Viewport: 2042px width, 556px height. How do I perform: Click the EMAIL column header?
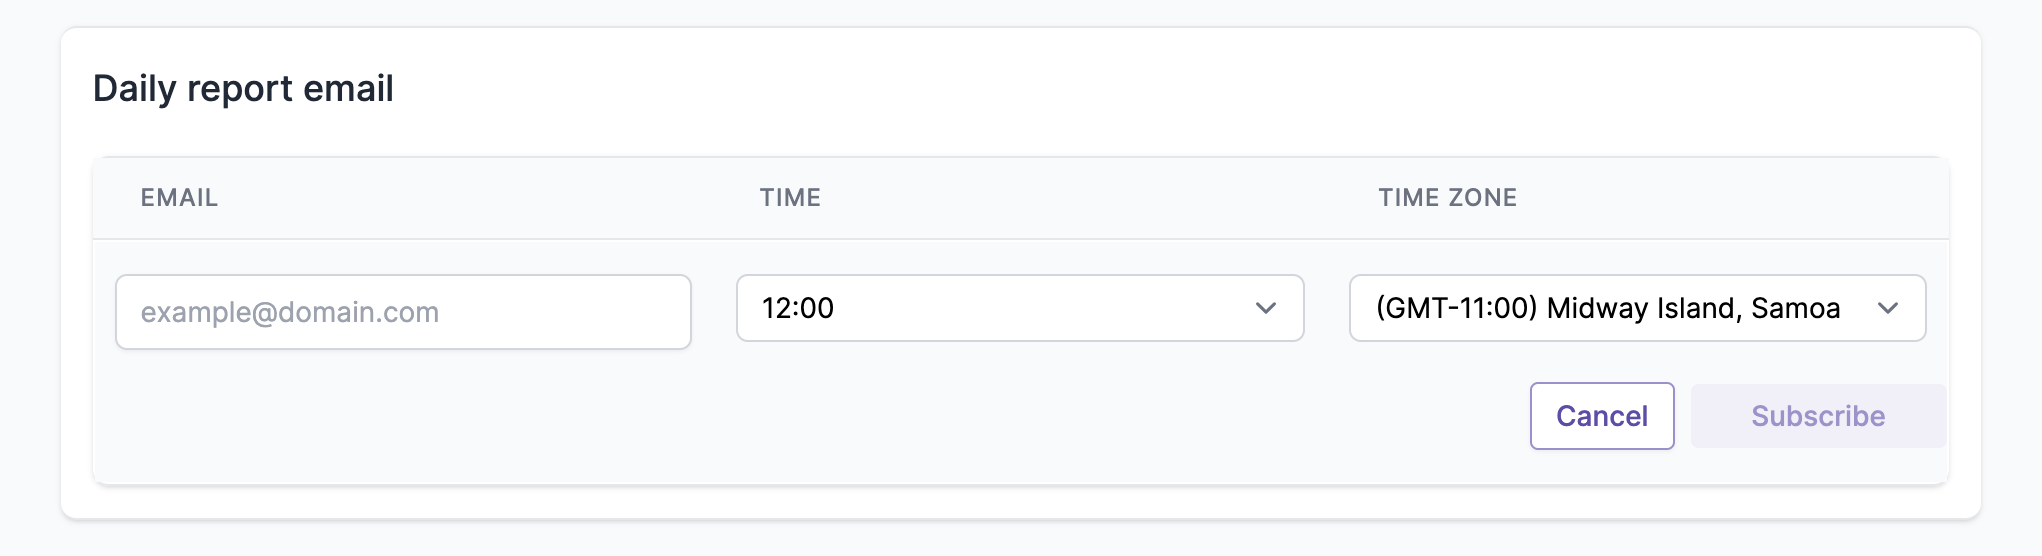tap(179, 198)
